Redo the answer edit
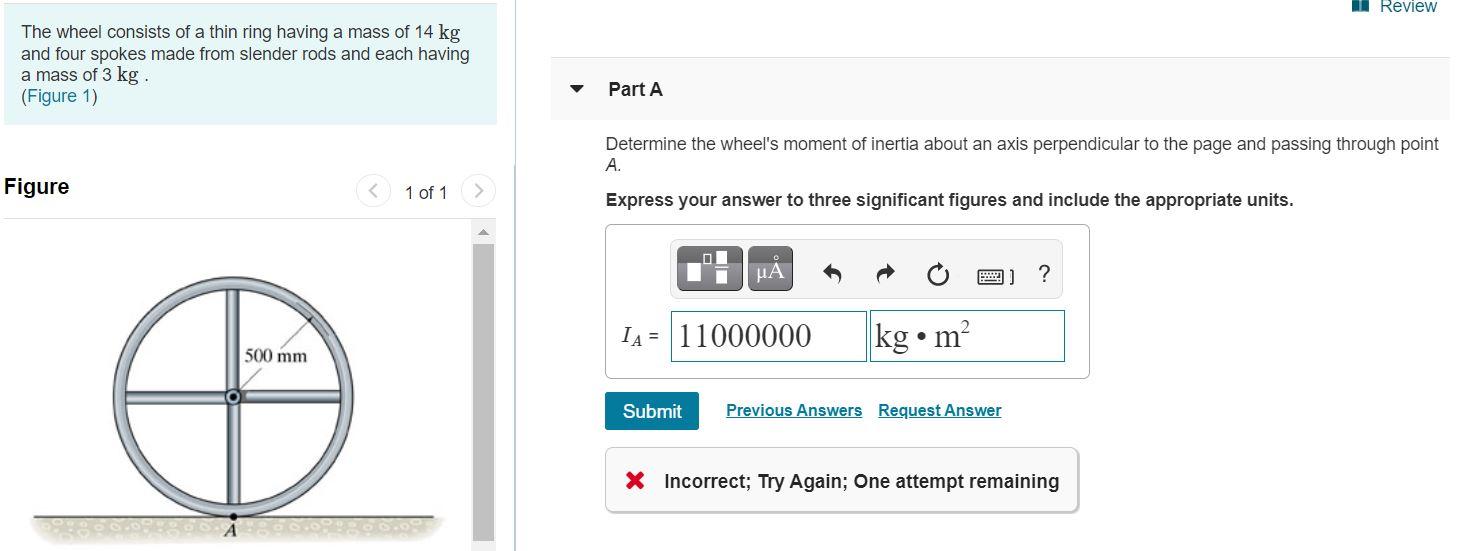Viewport: 1466px width, 551px height. coord(884,274)
